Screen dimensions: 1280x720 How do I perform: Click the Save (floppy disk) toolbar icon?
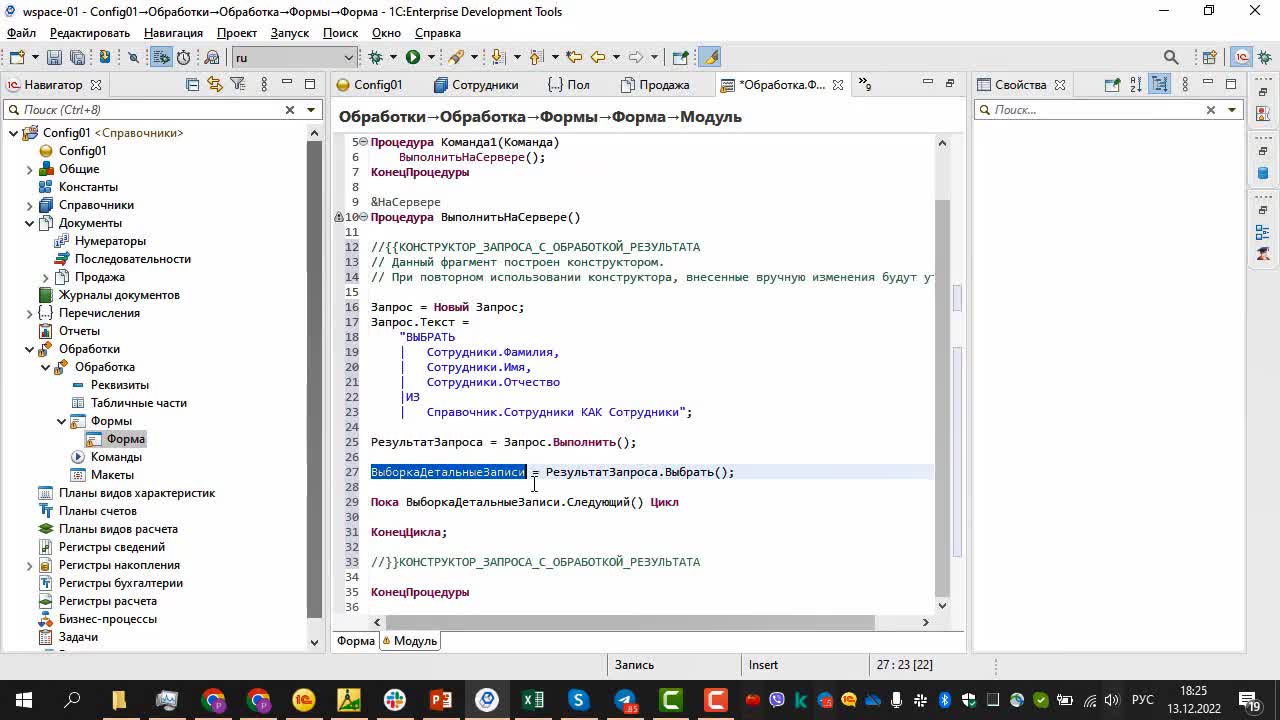click(53, 58)
